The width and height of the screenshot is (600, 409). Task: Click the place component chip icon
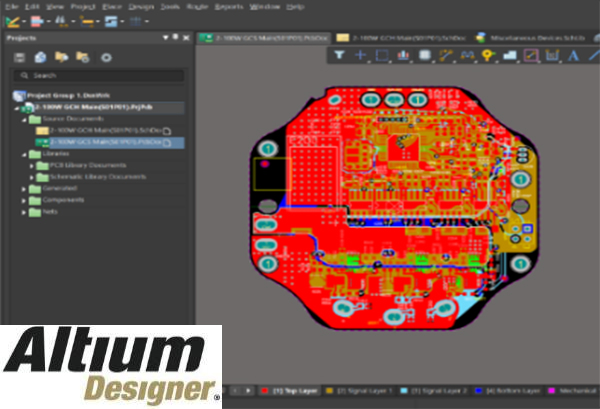[424, 55]
